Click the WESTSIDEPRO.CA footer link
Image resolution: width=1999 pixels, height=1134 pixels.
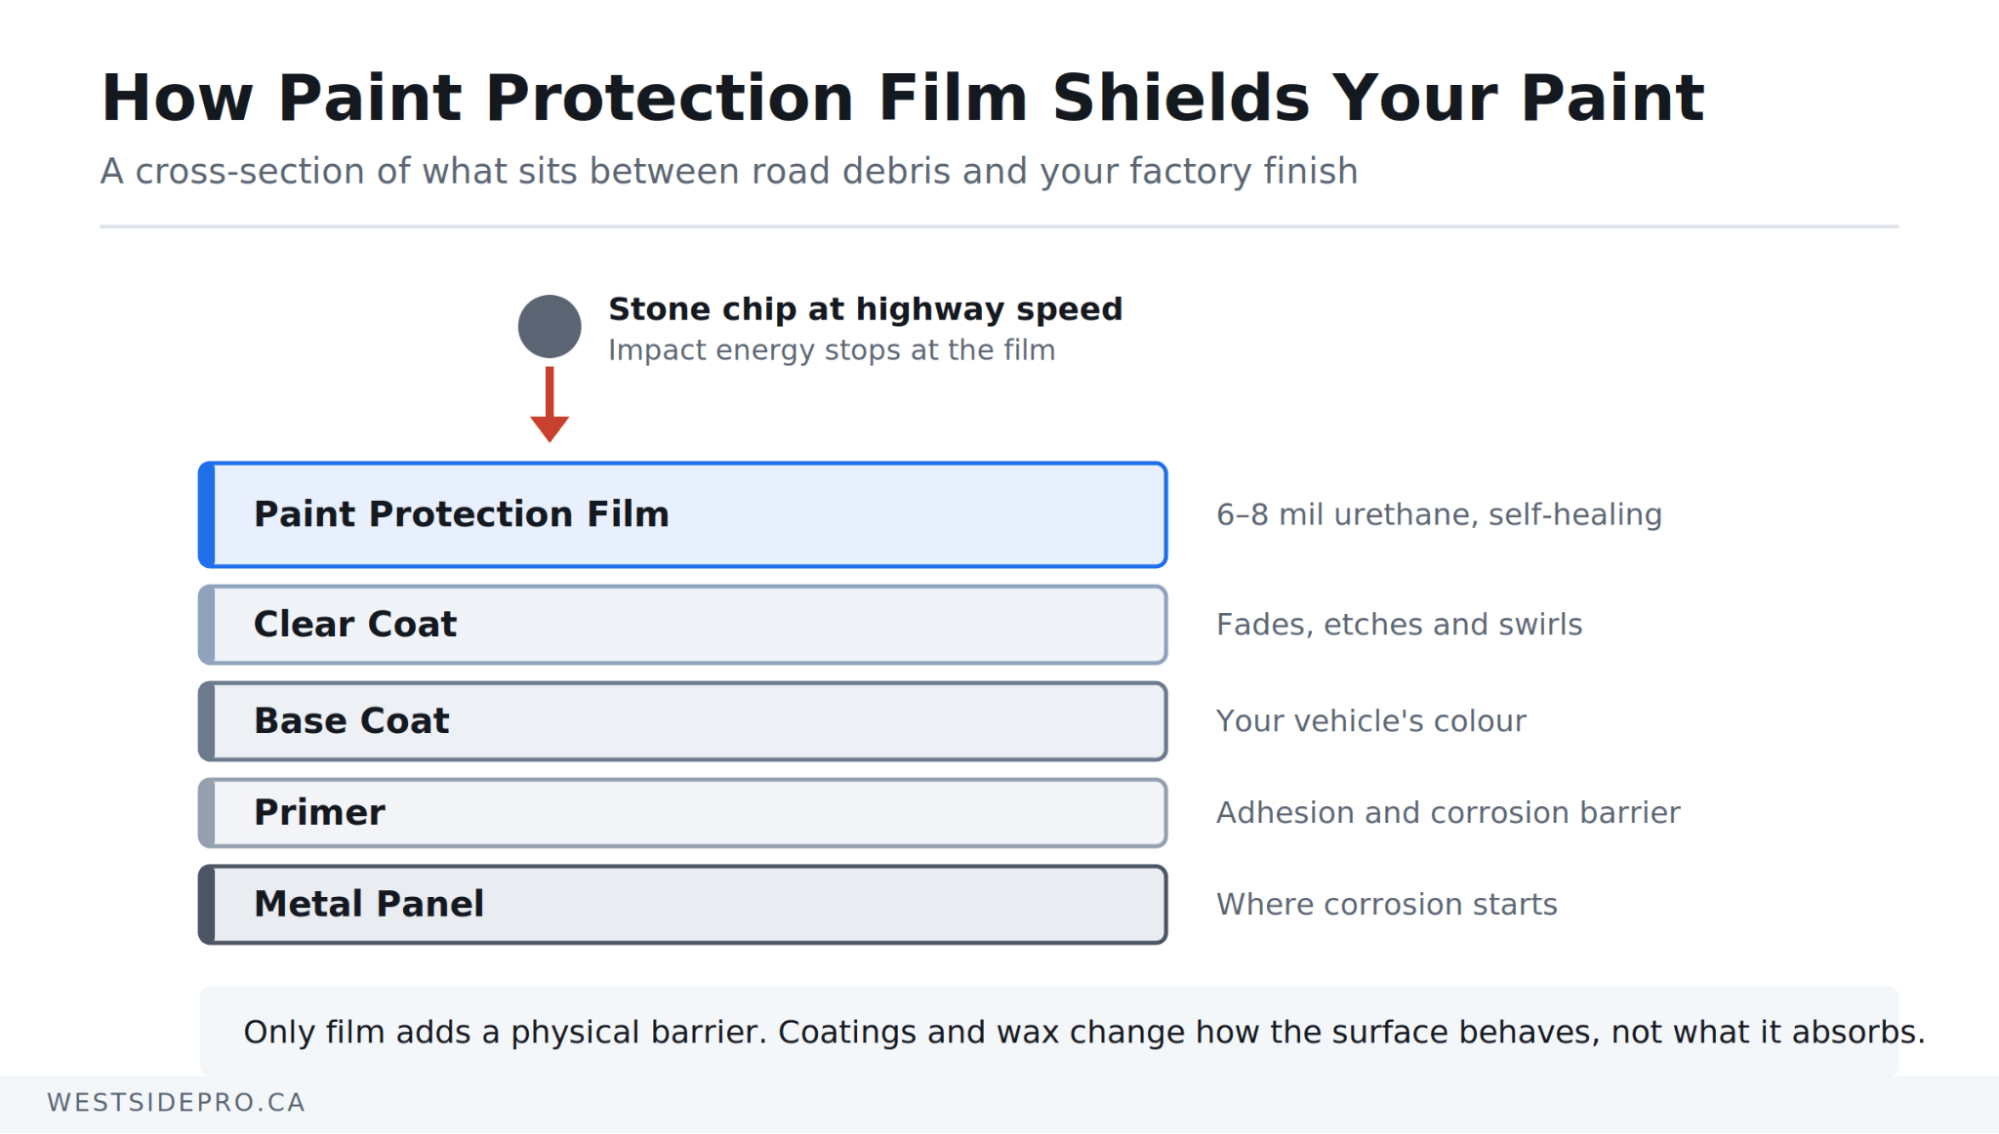(176, 1102)
